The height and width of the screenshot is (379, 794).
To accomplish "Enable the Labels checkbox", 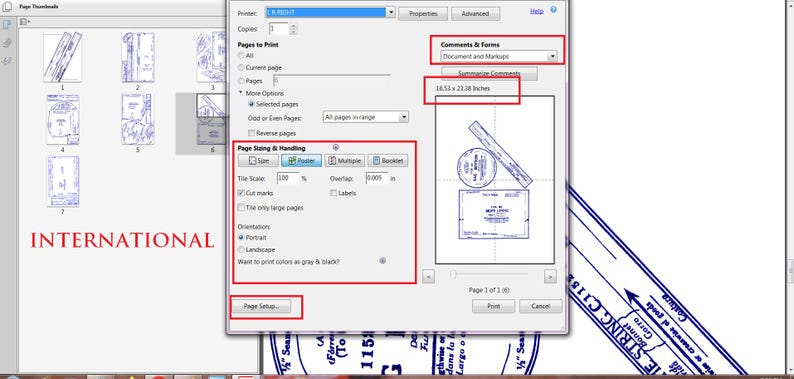I will (x=334, y=193).
